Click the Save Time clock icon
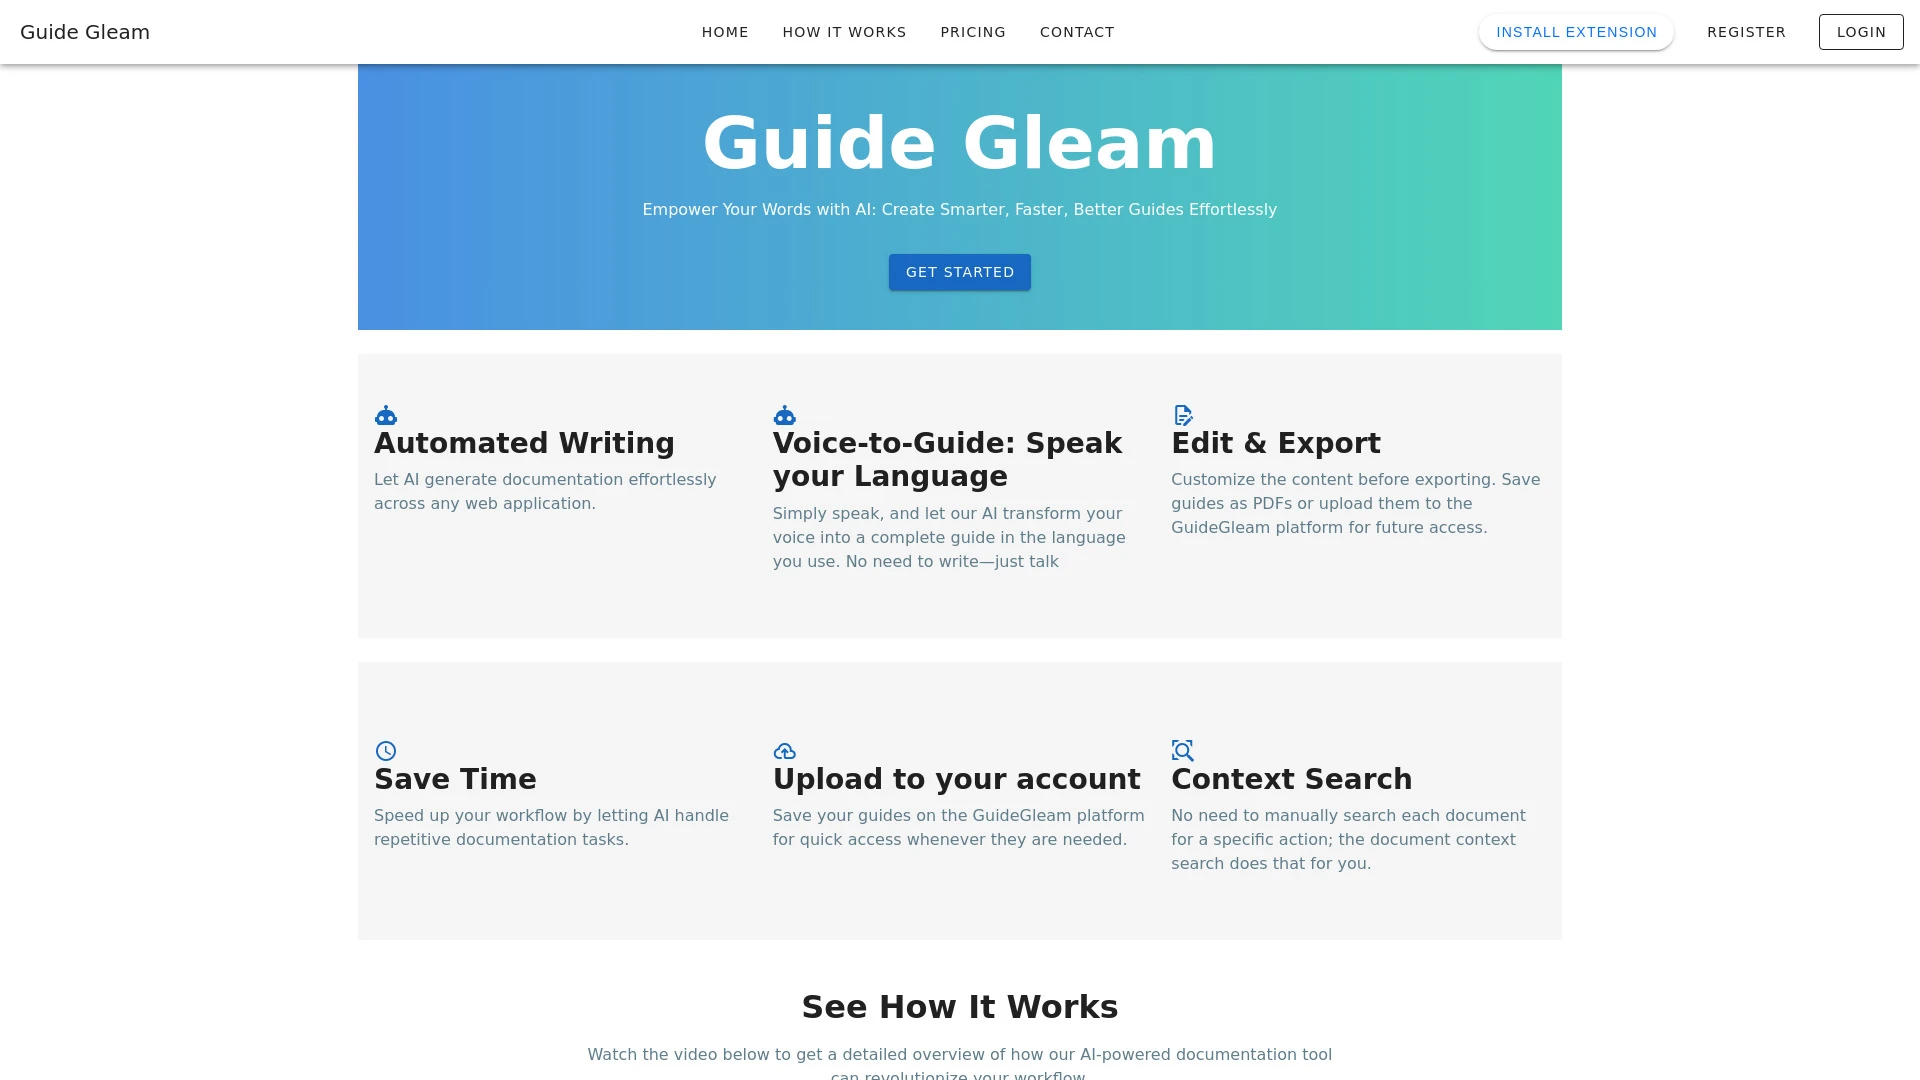The image size is (1920, 1080). [385, 750]
